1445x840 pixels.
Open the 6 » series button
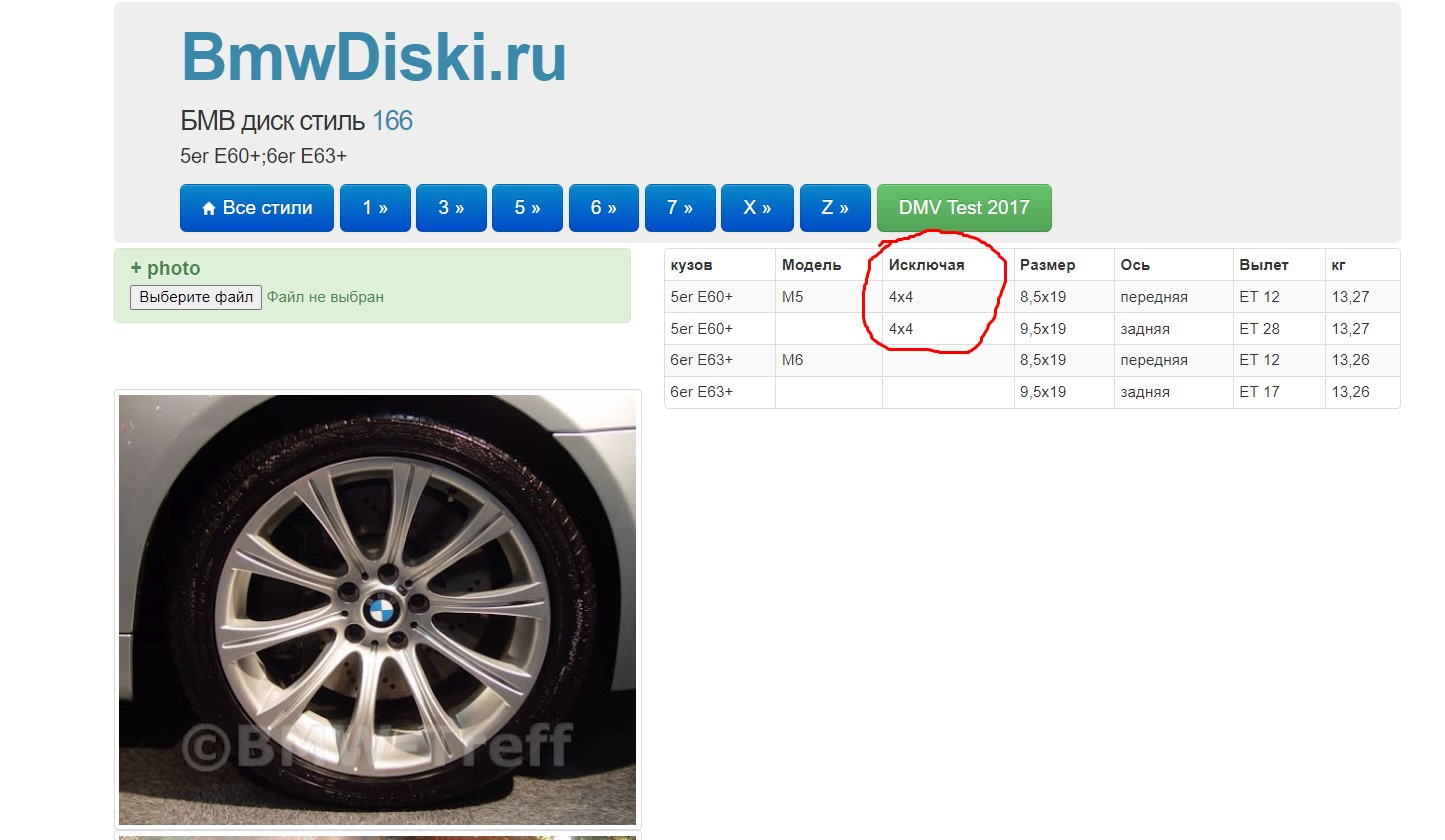coord(604,208)
